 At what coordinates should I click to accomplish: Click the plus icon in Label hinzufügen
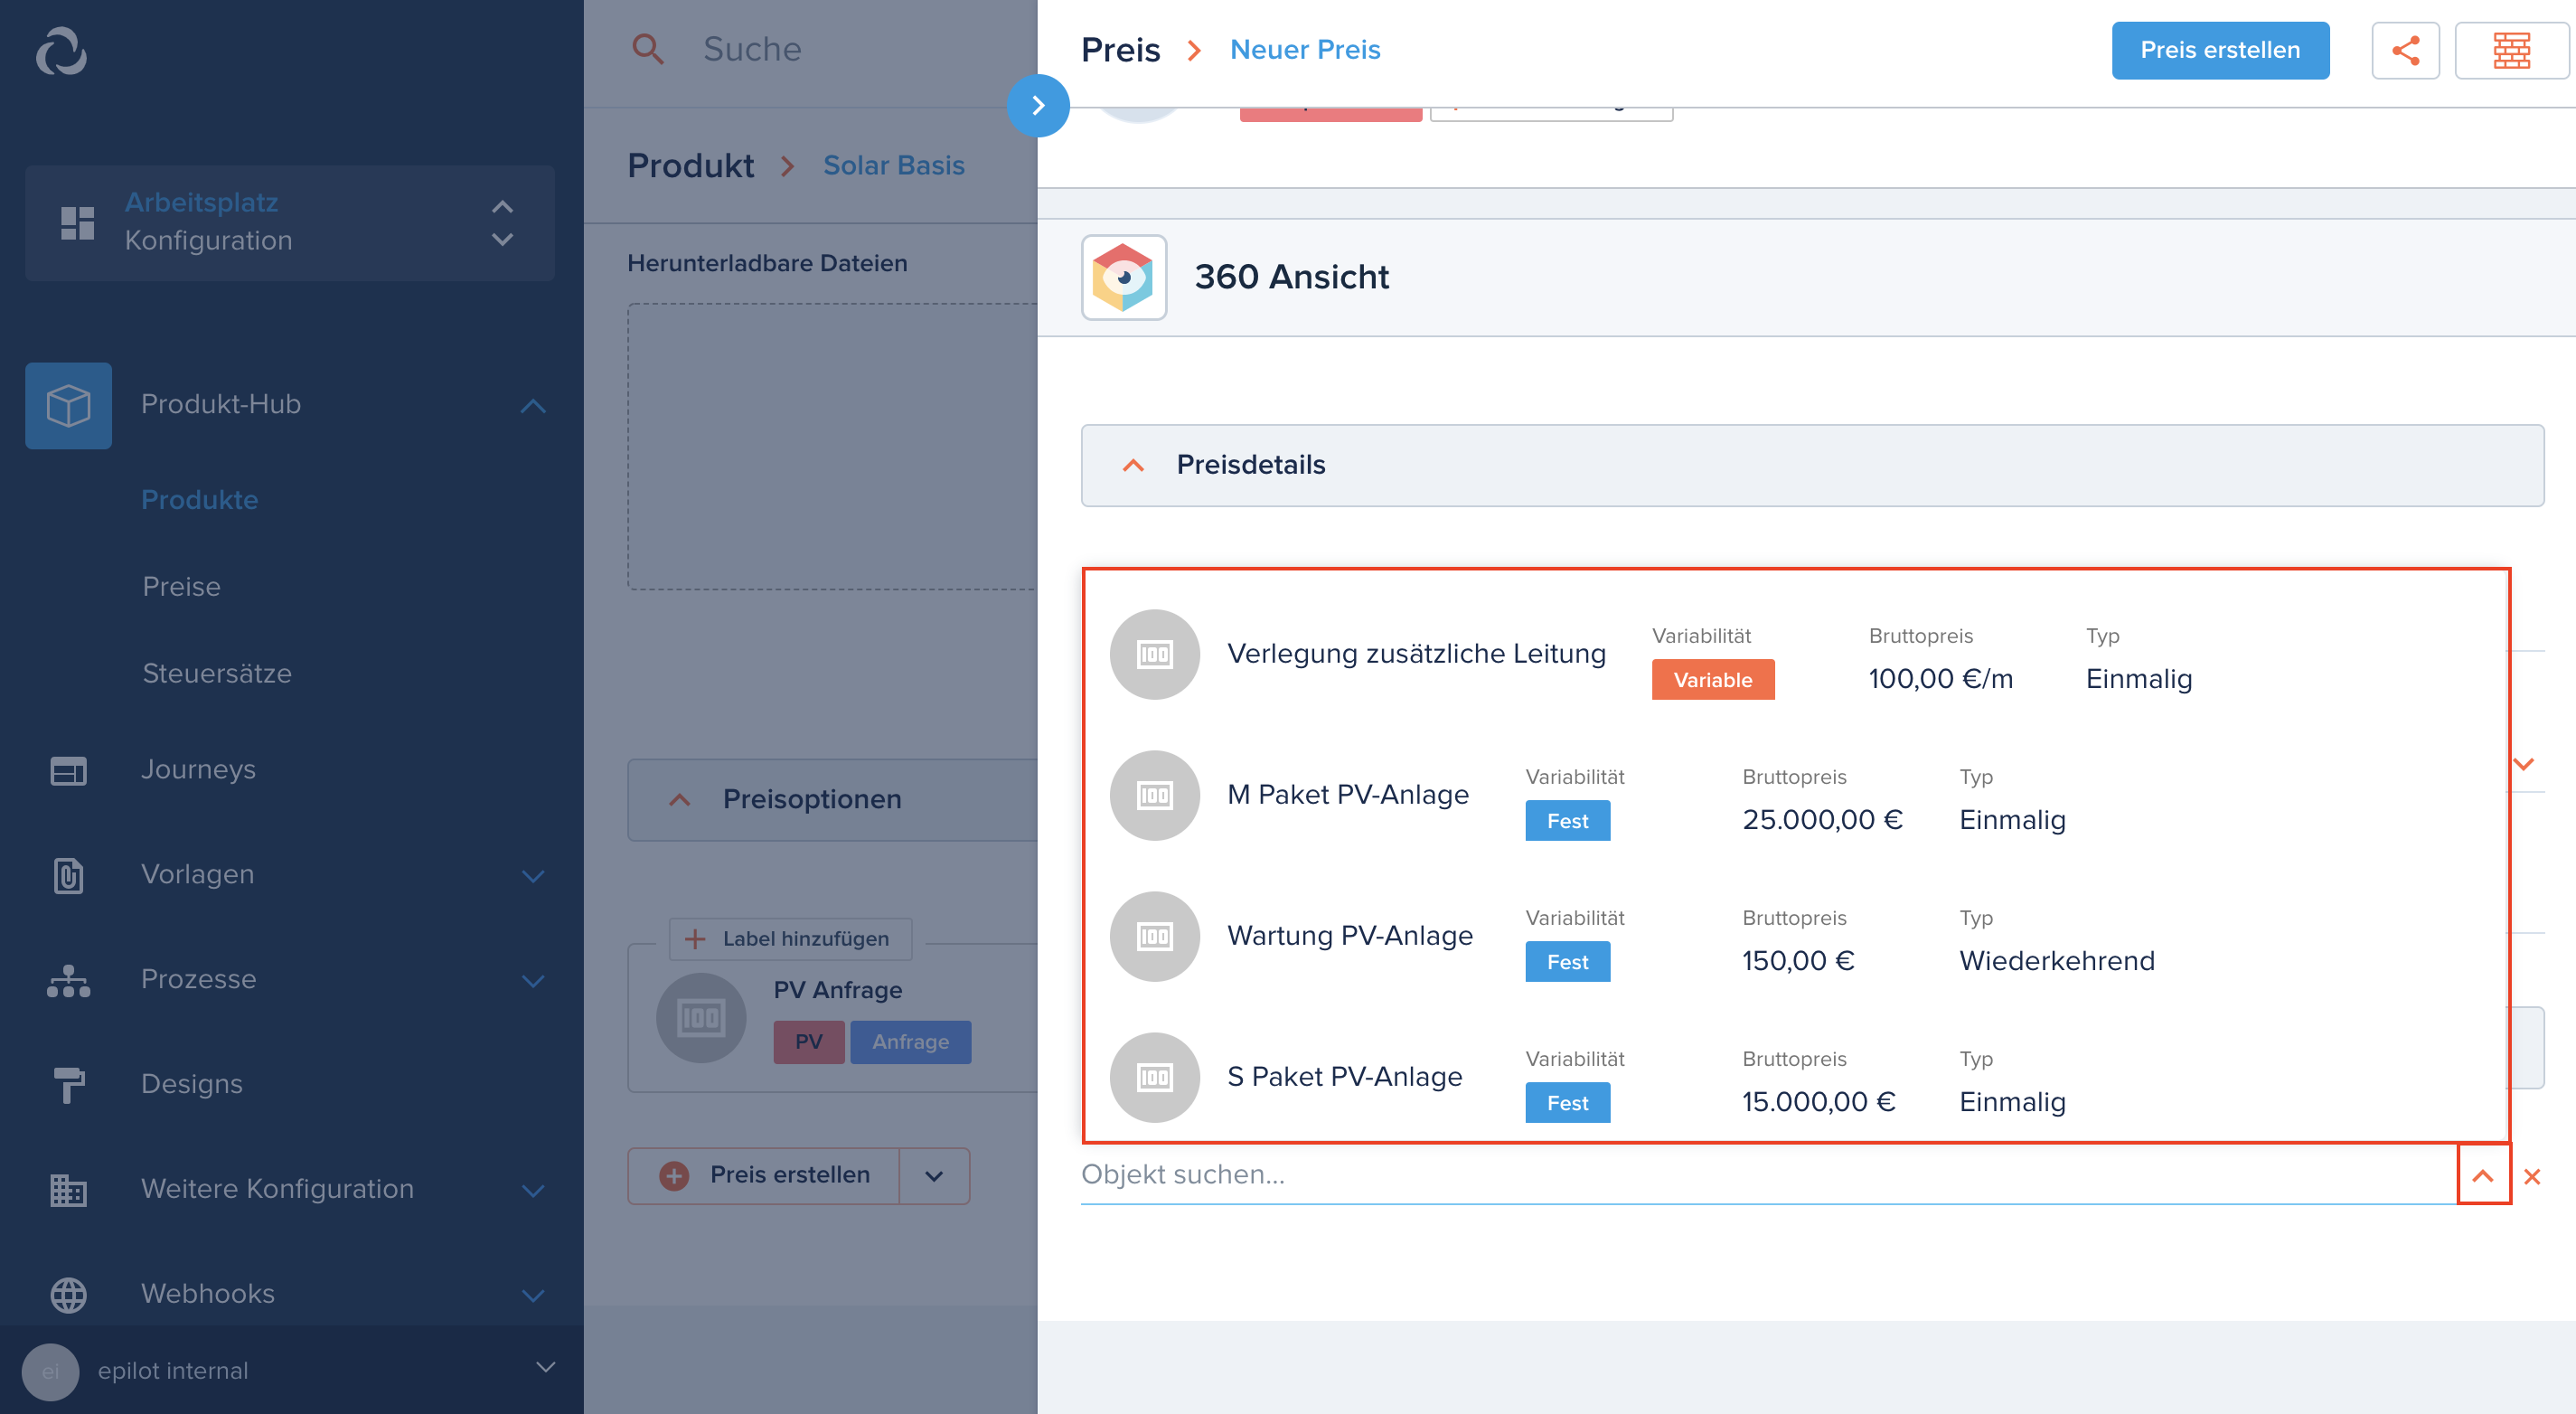coord(695,939)
